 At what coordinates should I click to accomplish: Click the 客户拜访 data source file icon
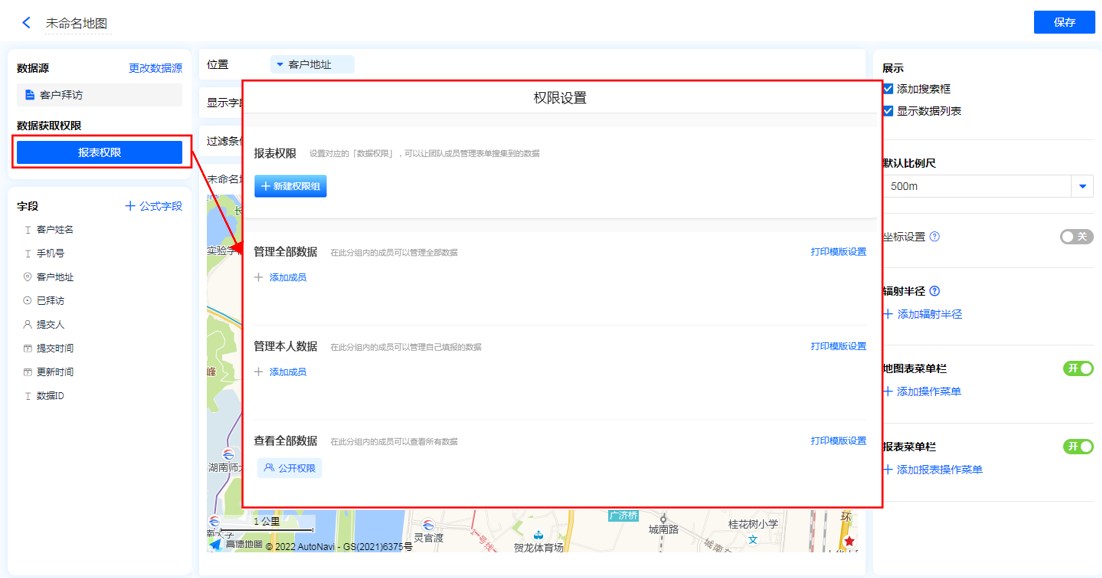tap(30, 95)
